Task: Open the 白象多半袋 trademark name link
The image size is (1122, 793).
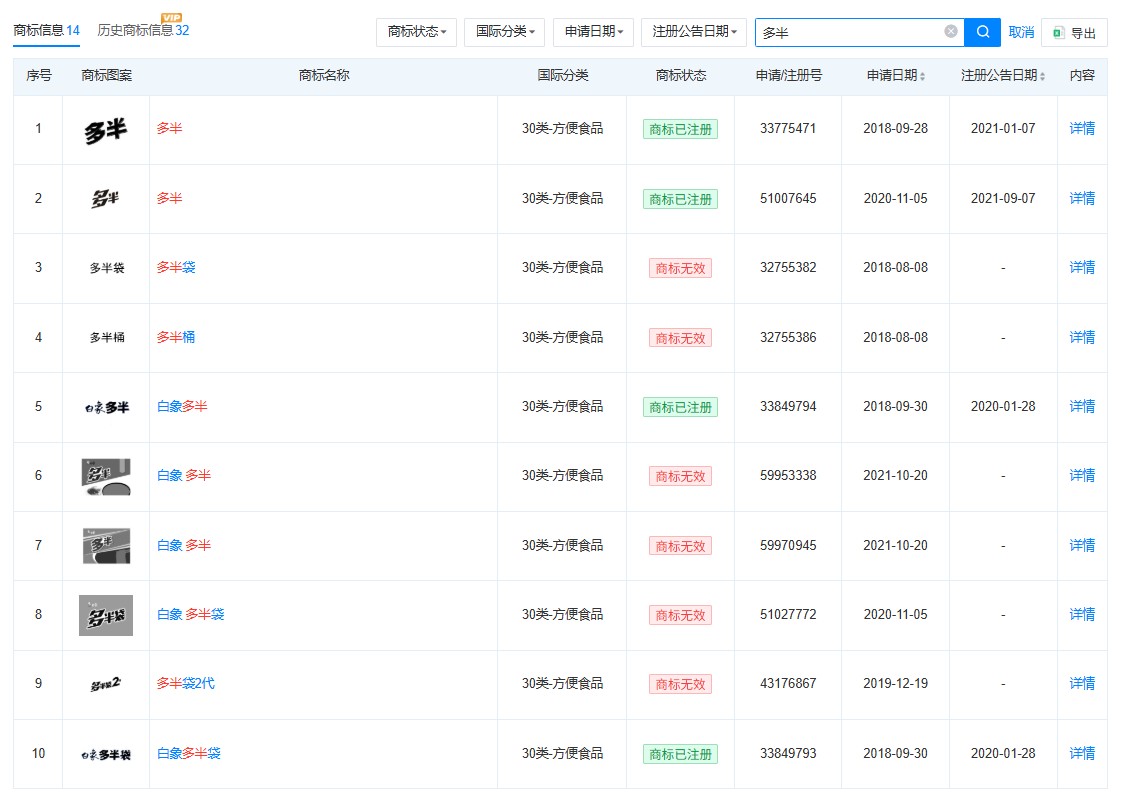Action: [189, 753]
